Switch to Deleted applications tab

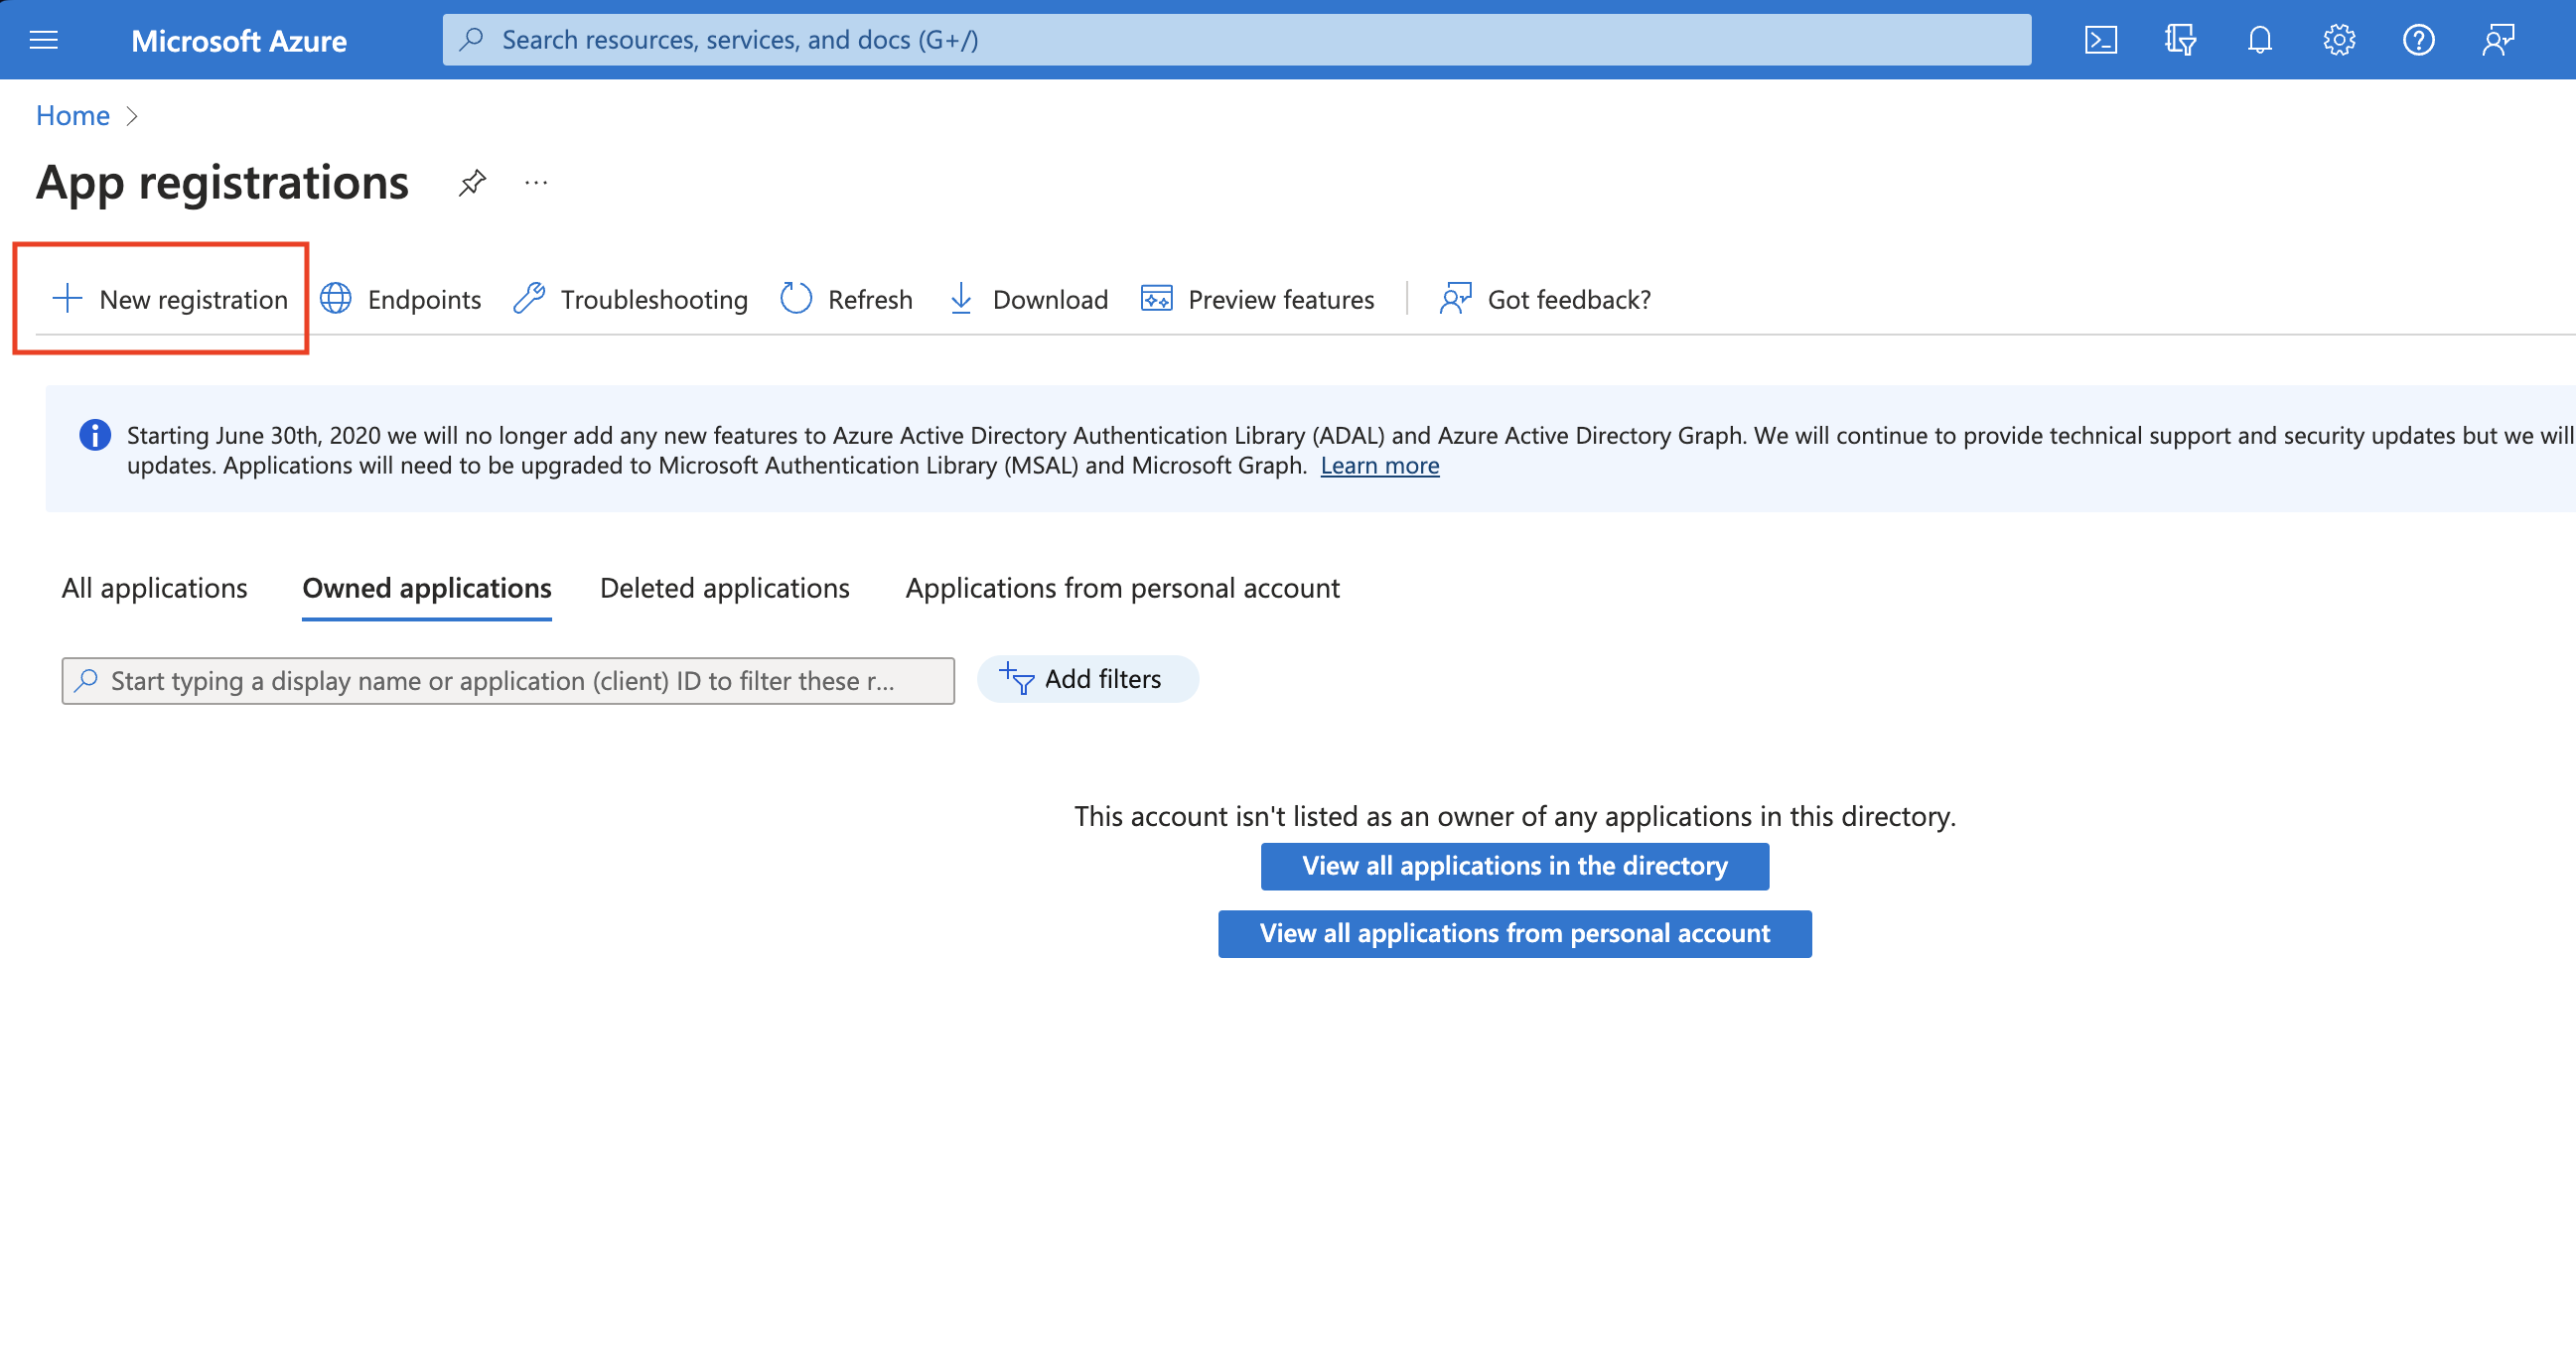tap(724, 588)
